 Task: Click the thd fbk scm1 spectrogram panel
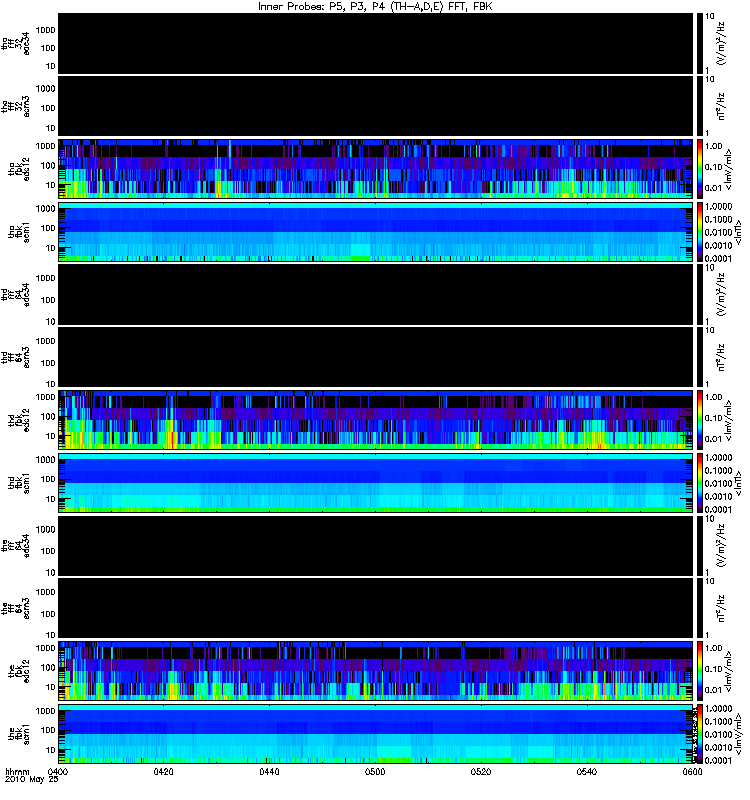click(x=378, y=483)
